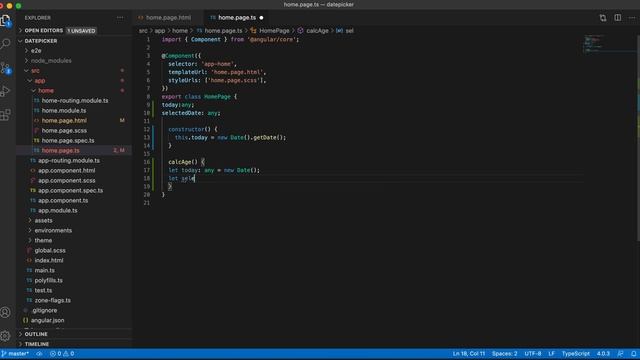Expand the Timeline section
This screenshot has width=640, height=360.
(x=37, y=344)
